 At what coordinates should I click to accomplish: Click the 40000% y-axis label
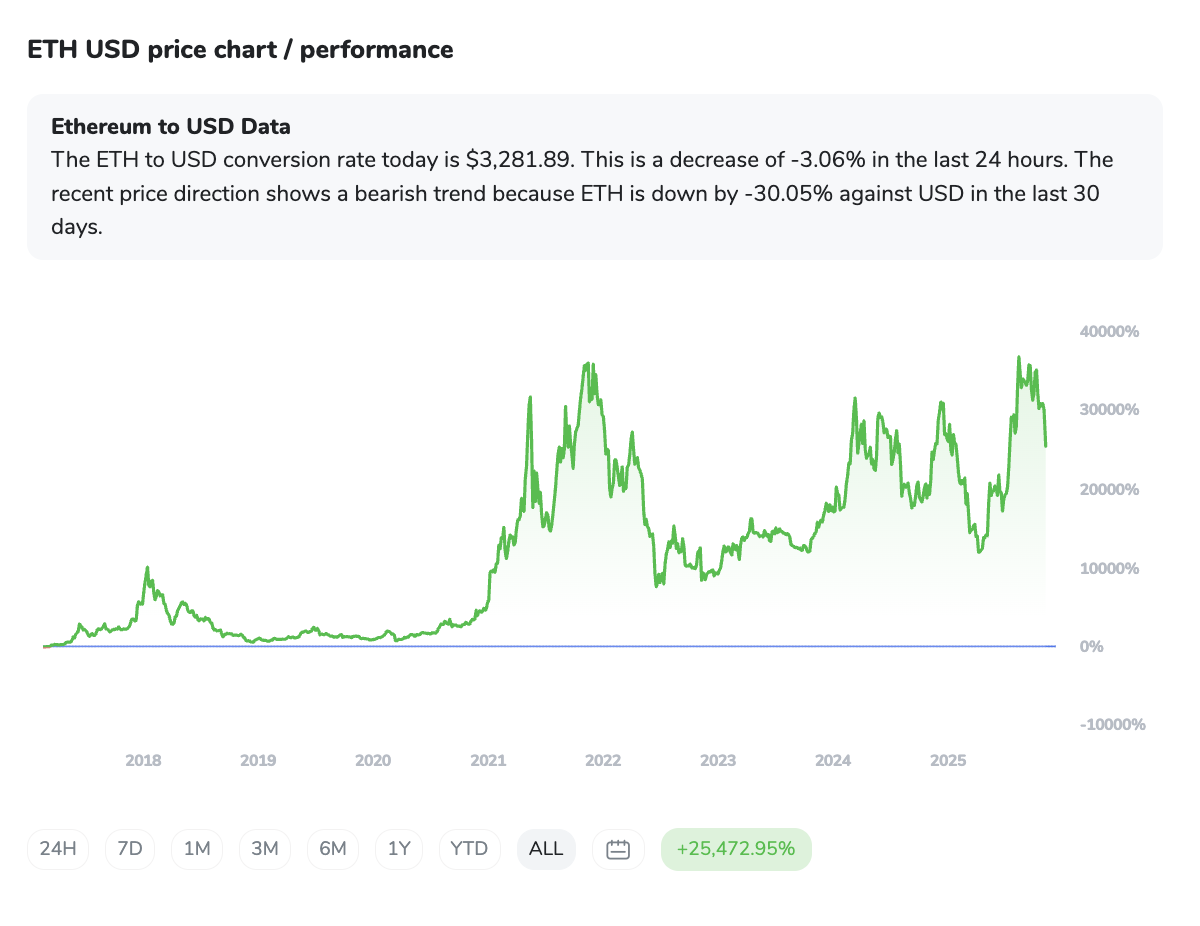1110,332
